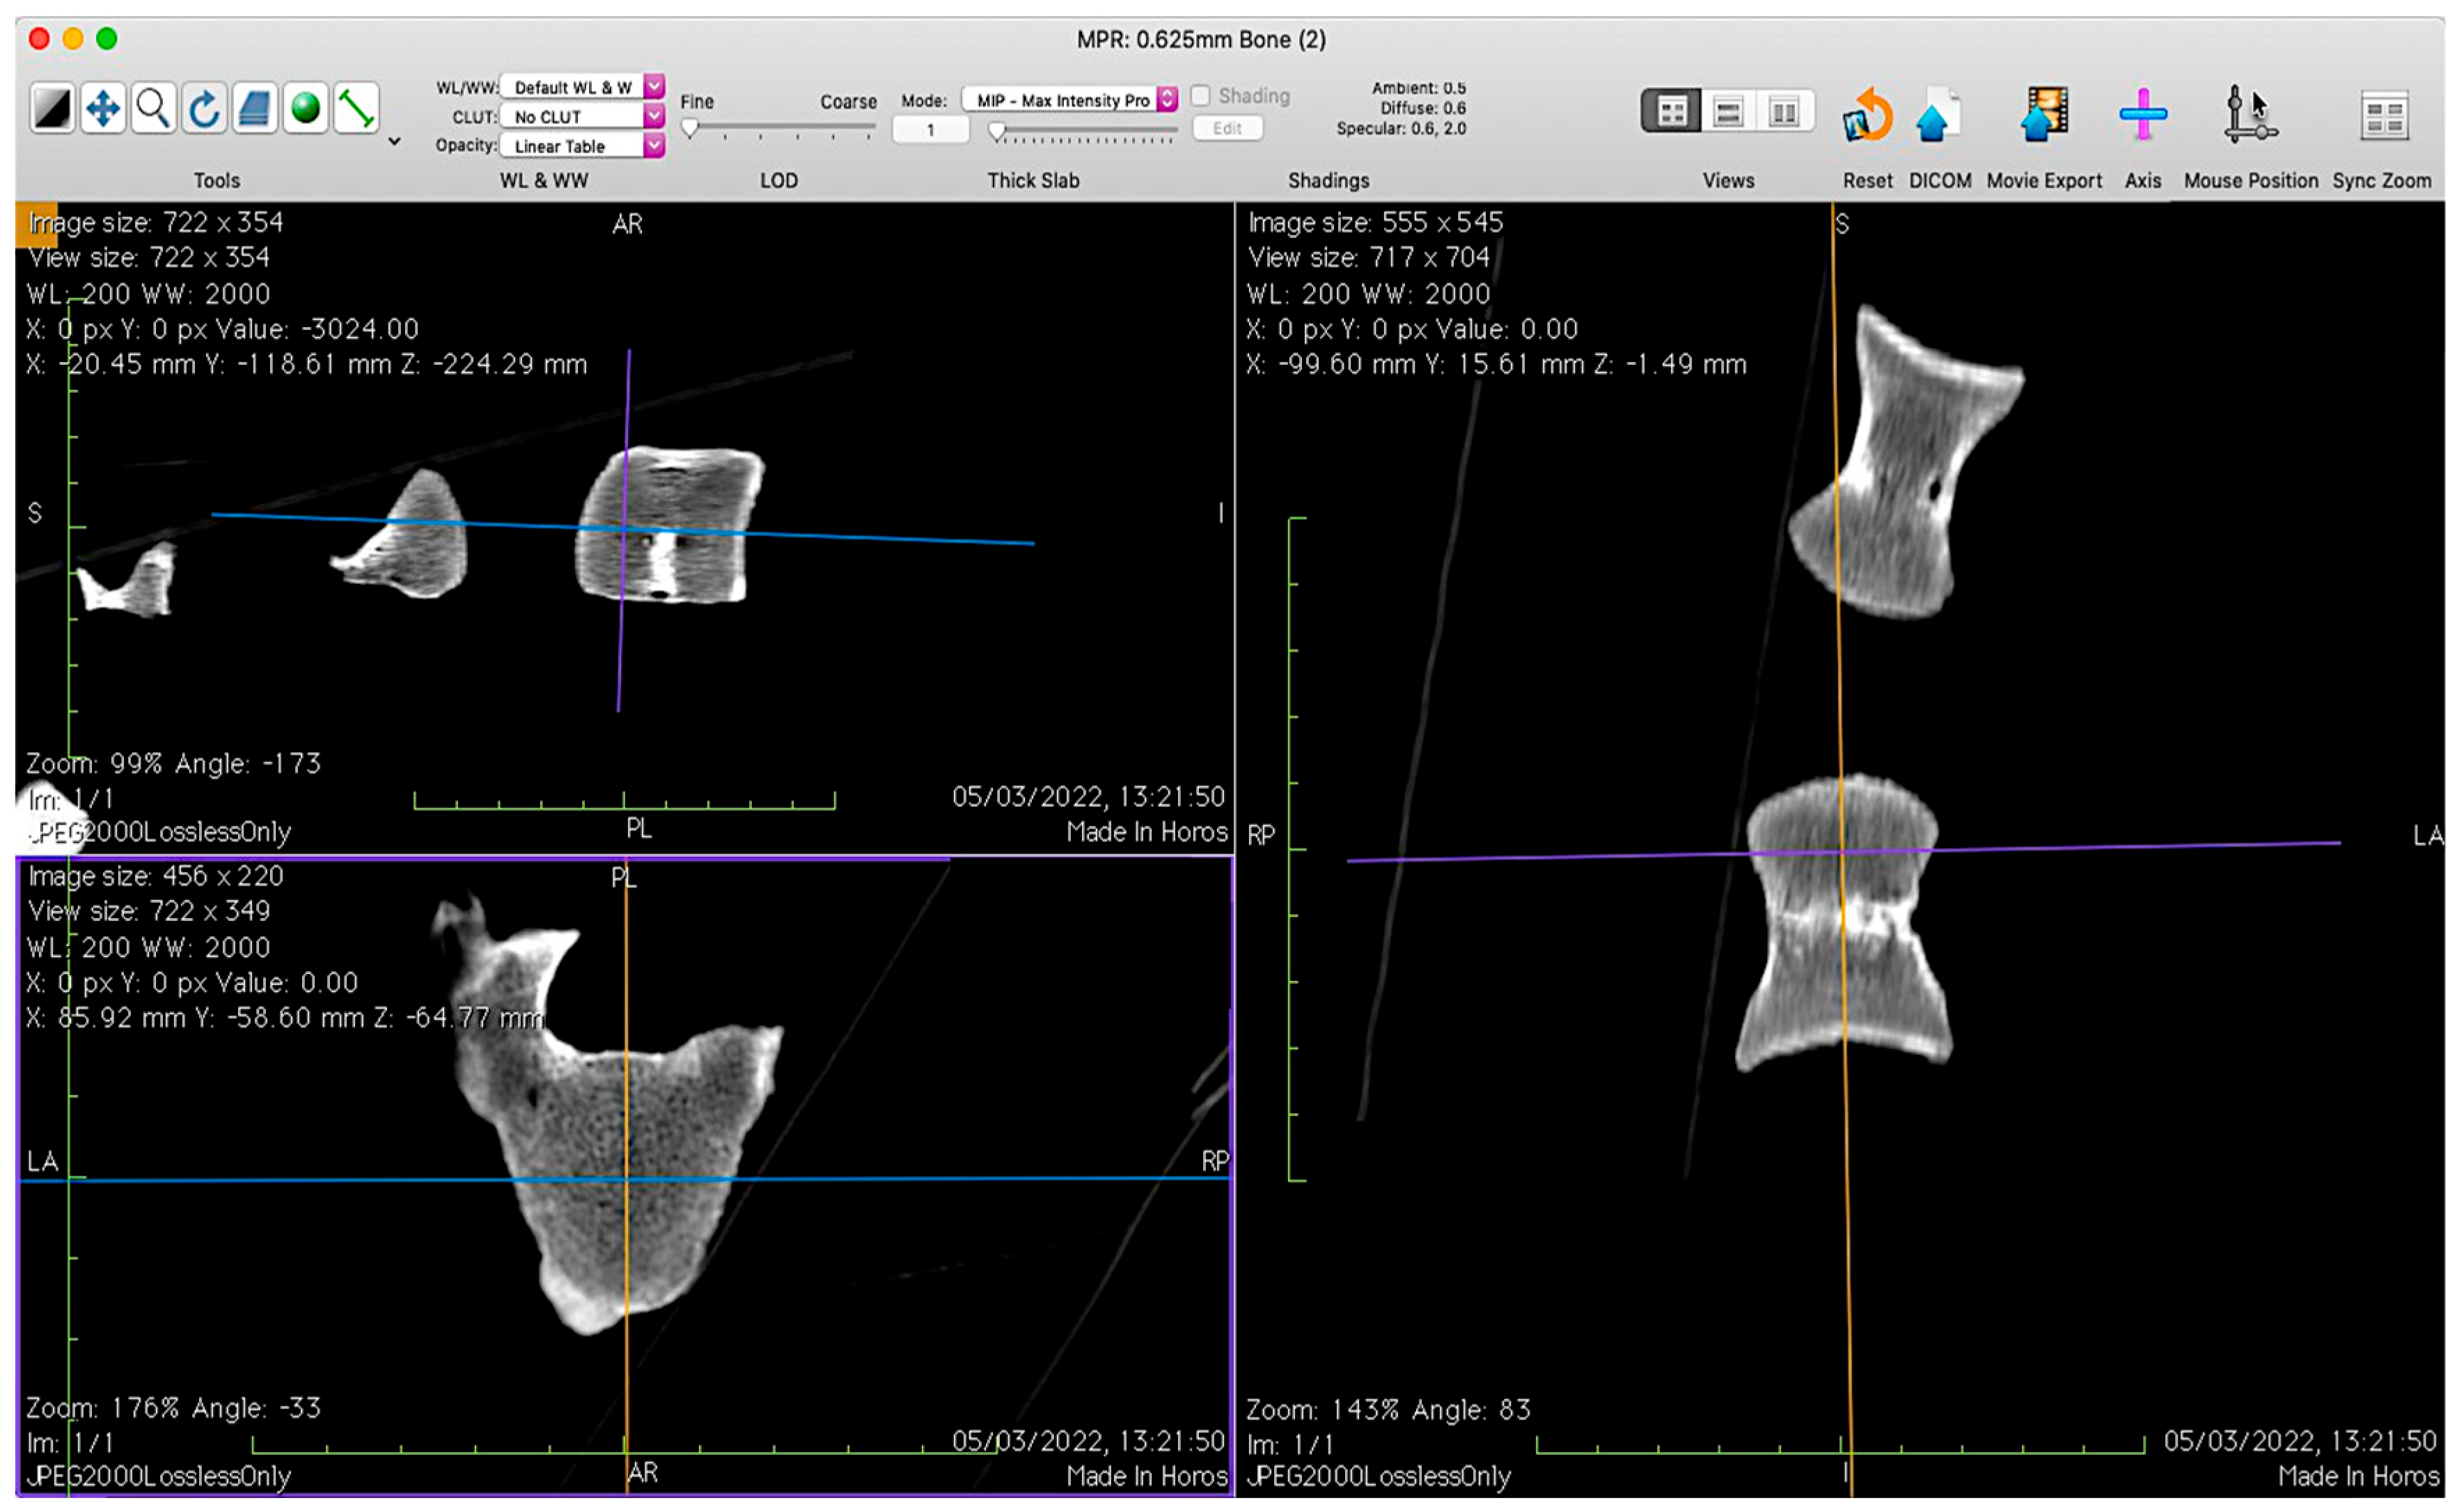Click the 'Zoom: 176% Angle: -33' text
The width and height of the screenshot is (2457, 1512).
coord(174,1408)
